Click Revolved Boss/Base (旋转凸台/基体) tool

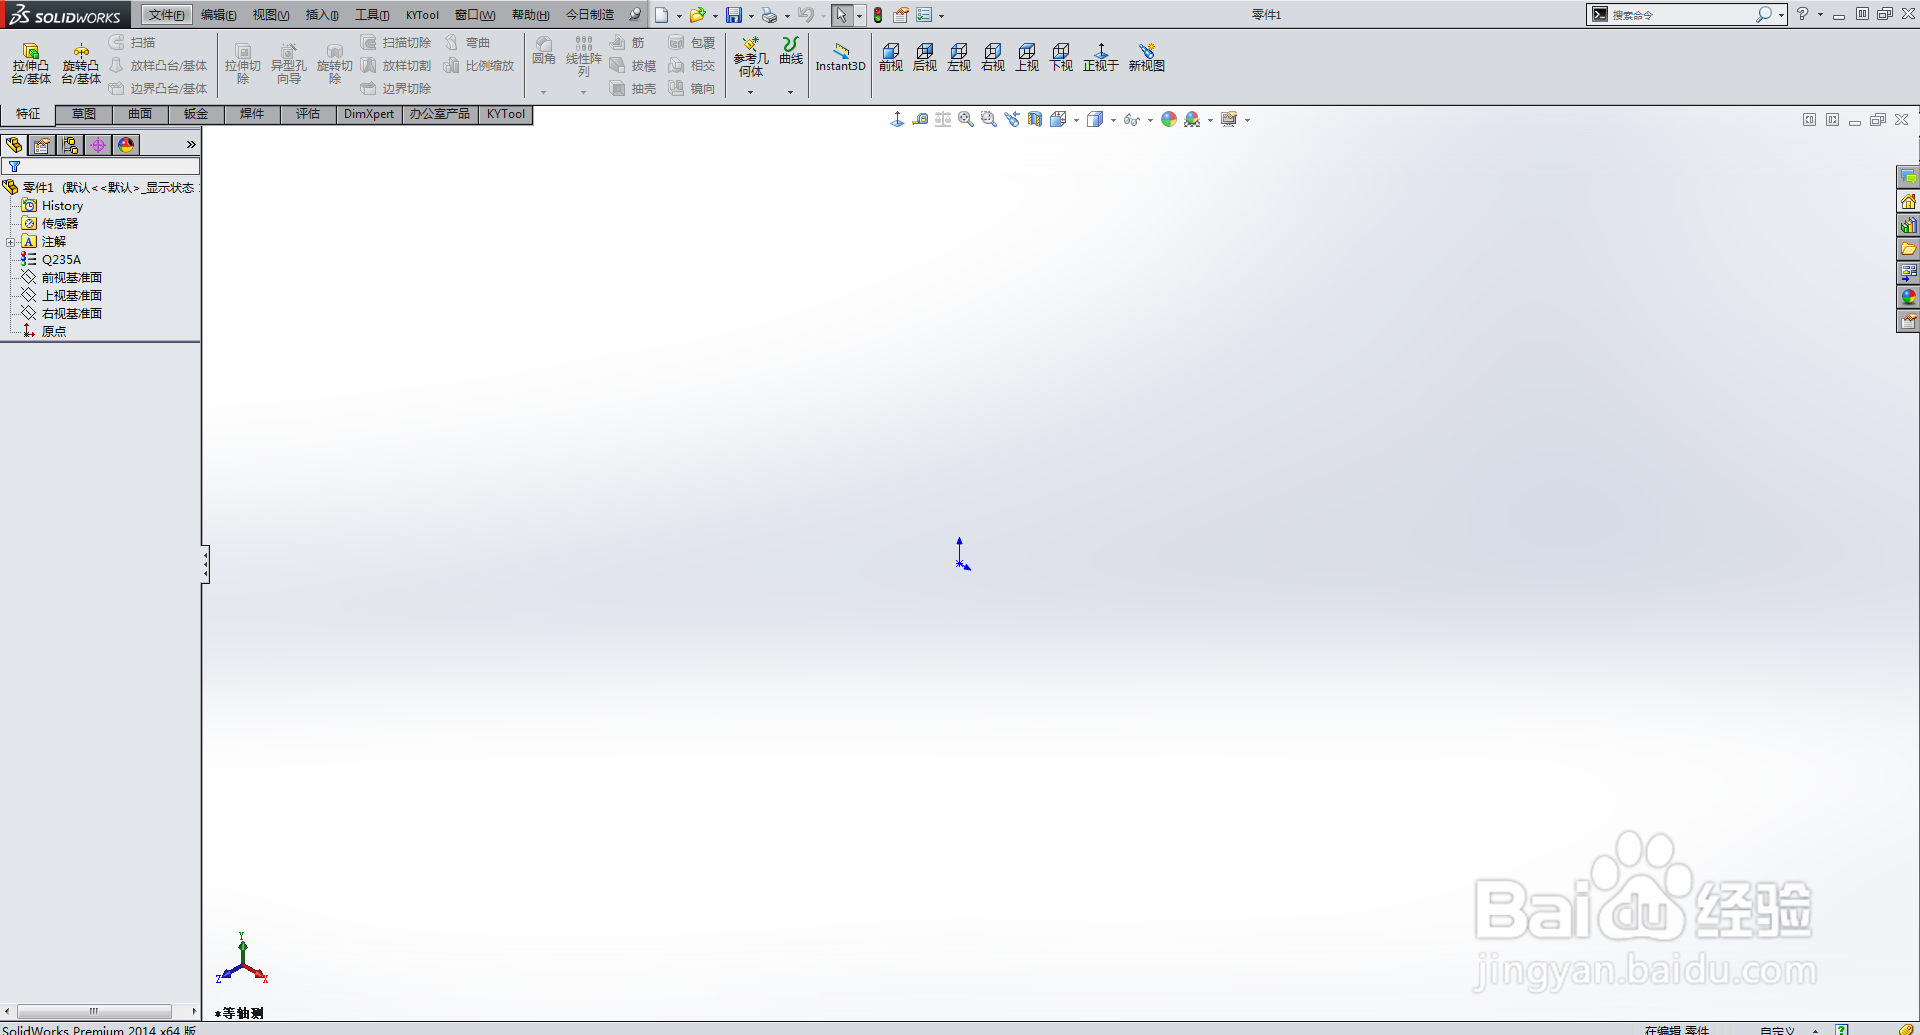click(81, 63)
